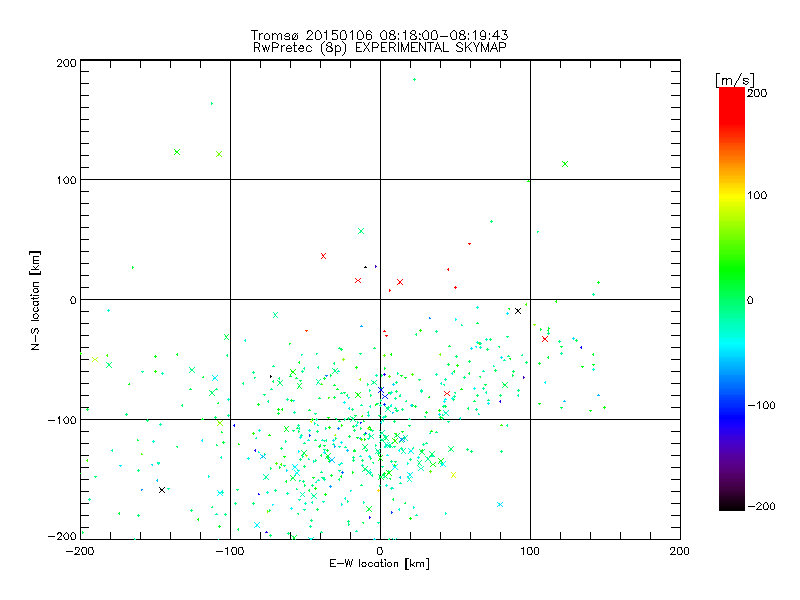Click the color bar's "-200" label

pyautogui.click(x=761, y=506)
